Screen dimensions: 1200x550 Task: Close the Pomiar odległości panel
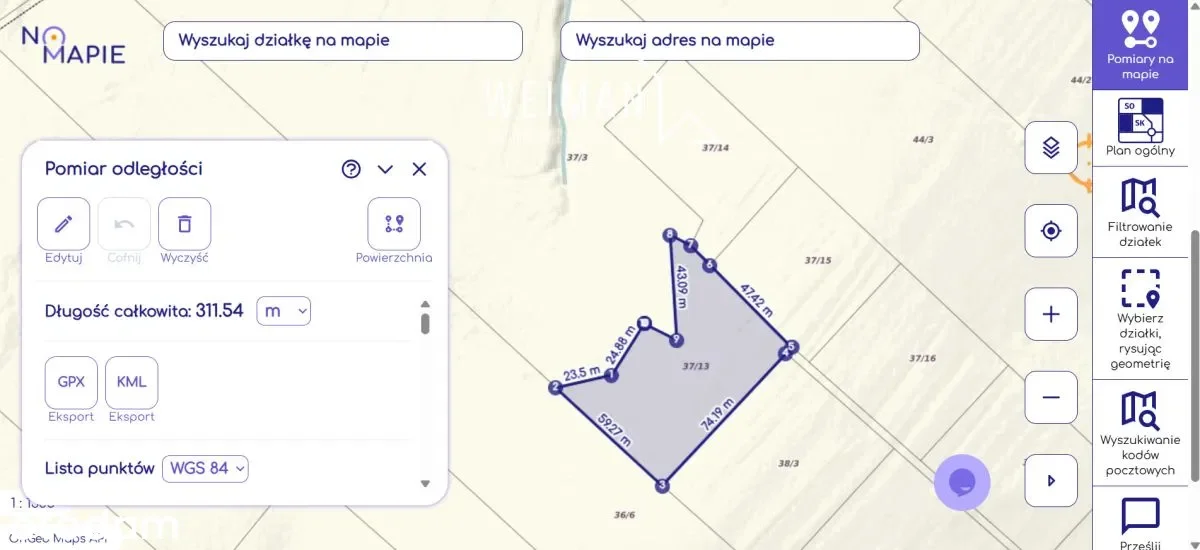419,169
